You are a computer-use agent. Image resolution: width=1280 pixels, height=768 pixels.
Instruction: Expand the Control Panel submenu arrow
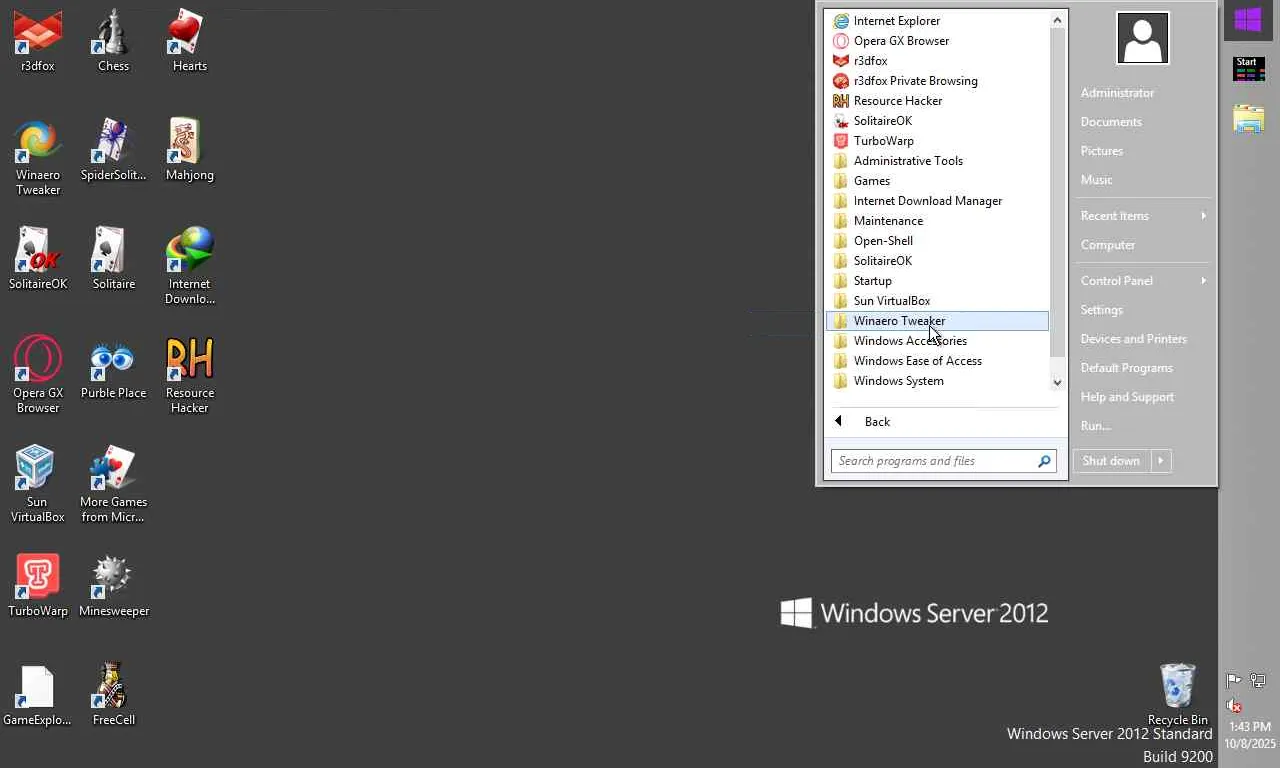click(1203, 281)
